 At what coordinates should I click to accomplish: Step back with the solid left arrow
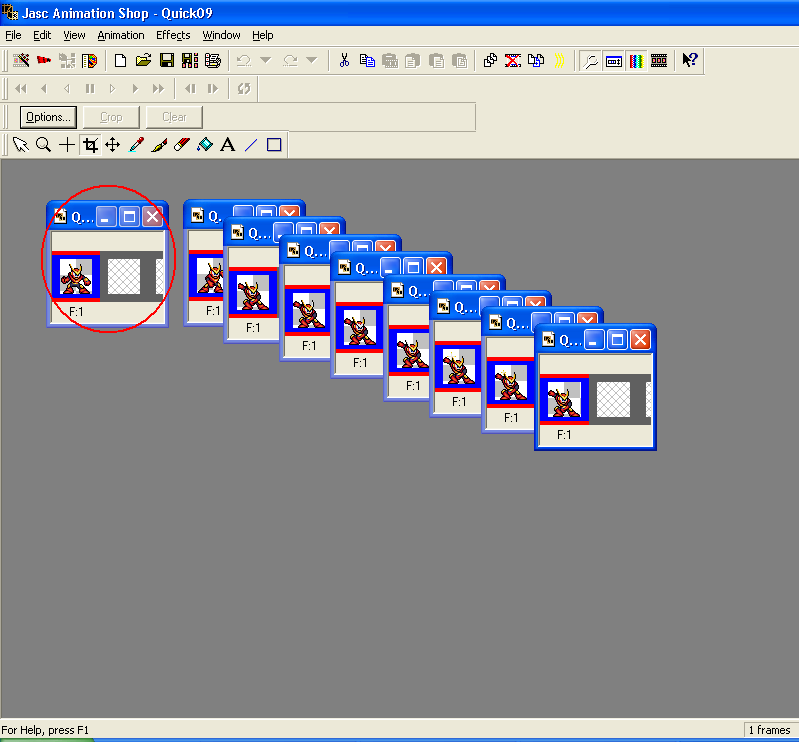[x=44, y=89]
